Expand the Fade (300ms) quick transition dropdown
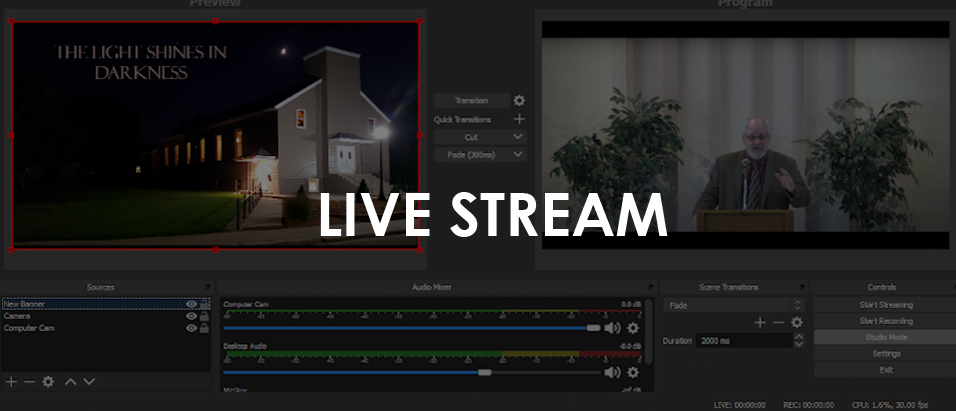This screenshot has width=956, height=411. 518,155
